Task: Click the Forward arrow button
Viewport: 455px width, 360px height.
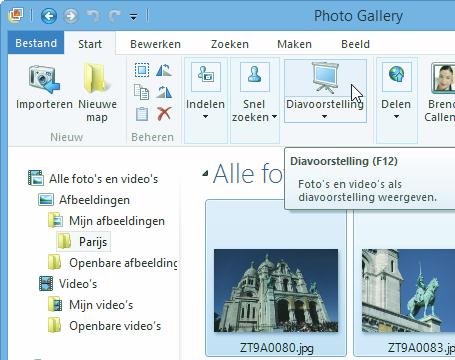Action: [x=71, y=16]
